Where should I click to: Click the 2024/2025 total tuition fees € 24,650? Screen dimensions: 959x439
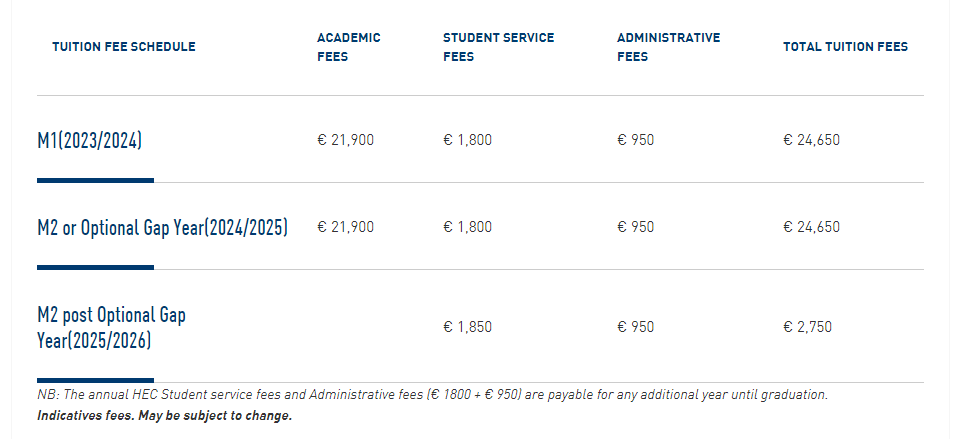pyautogui.click(x=811, y=227)
